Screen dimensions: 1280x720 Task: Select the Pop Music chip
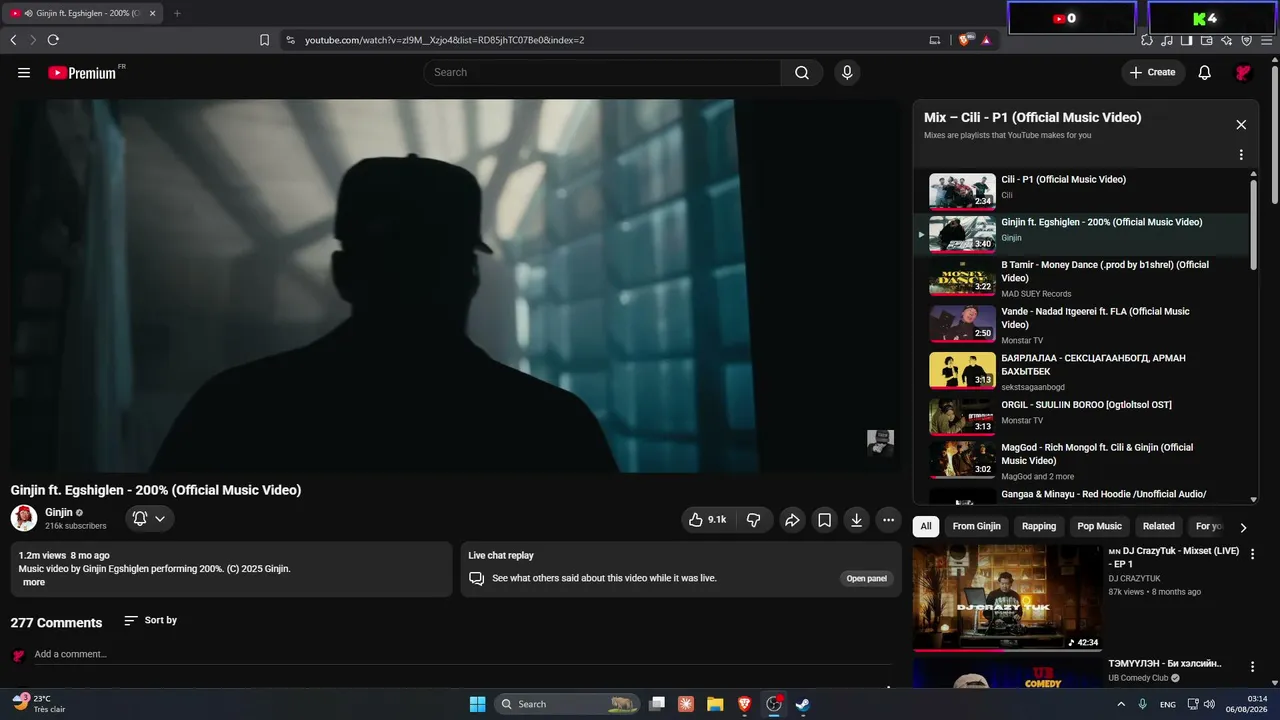1099,527
